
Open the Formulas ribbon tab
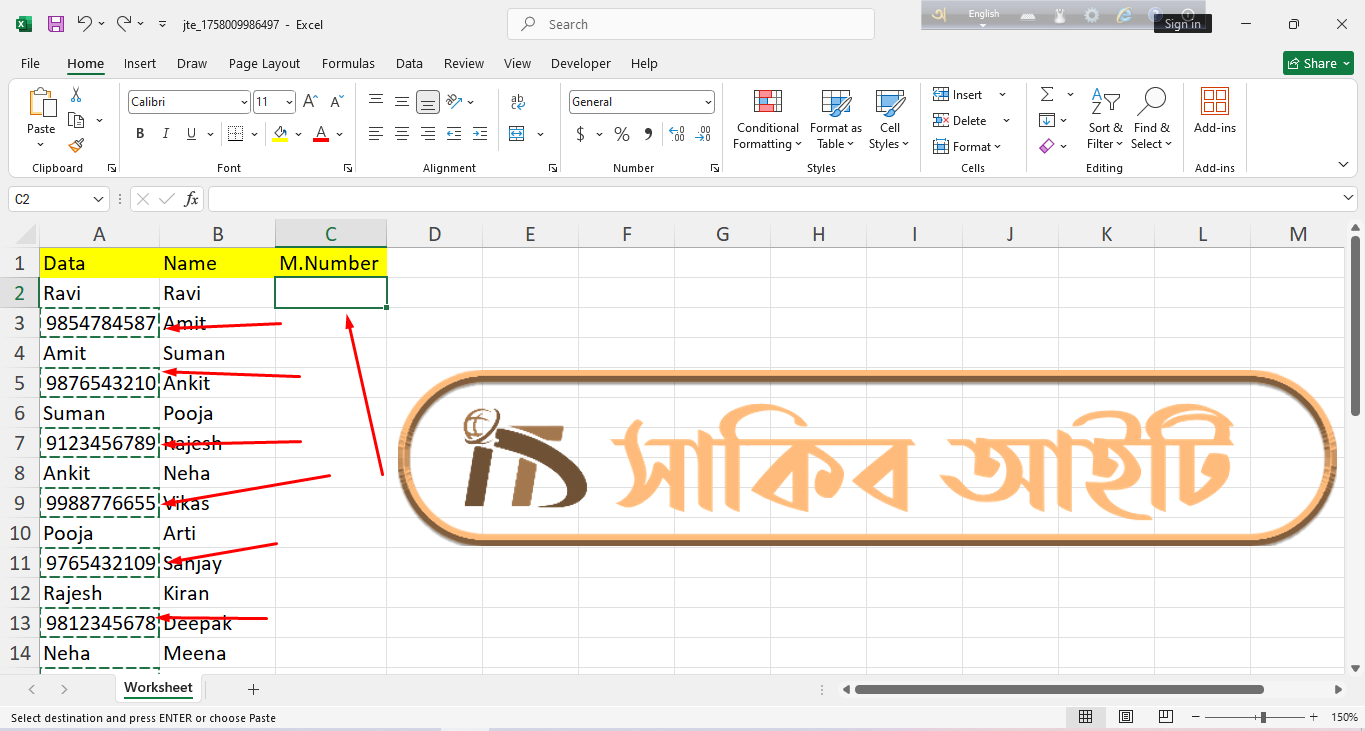tap(348, 63)
